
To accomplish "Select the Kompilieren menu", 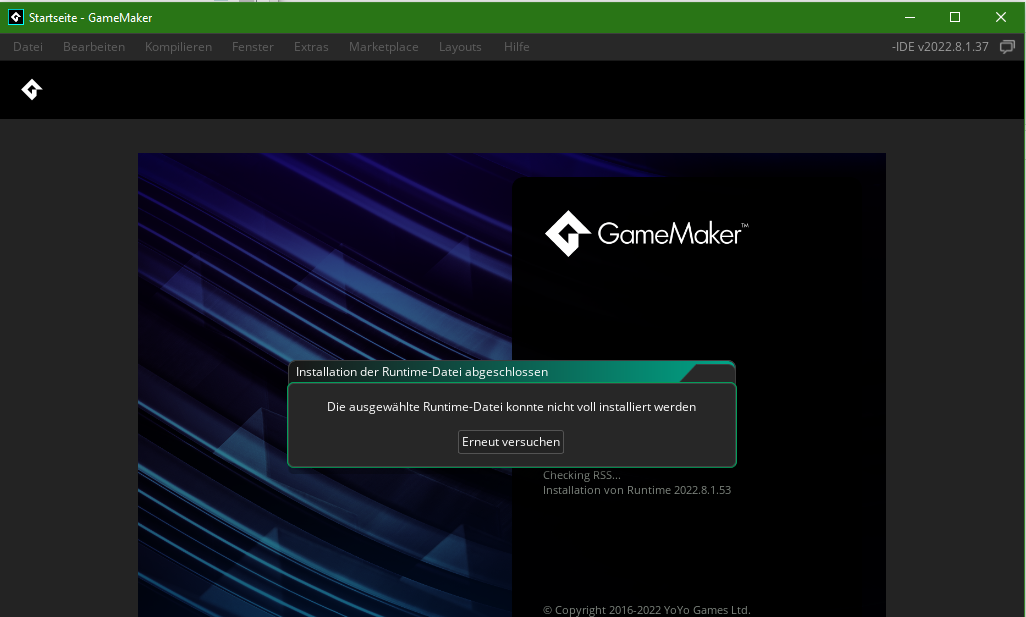I will (x=178, y=47).
